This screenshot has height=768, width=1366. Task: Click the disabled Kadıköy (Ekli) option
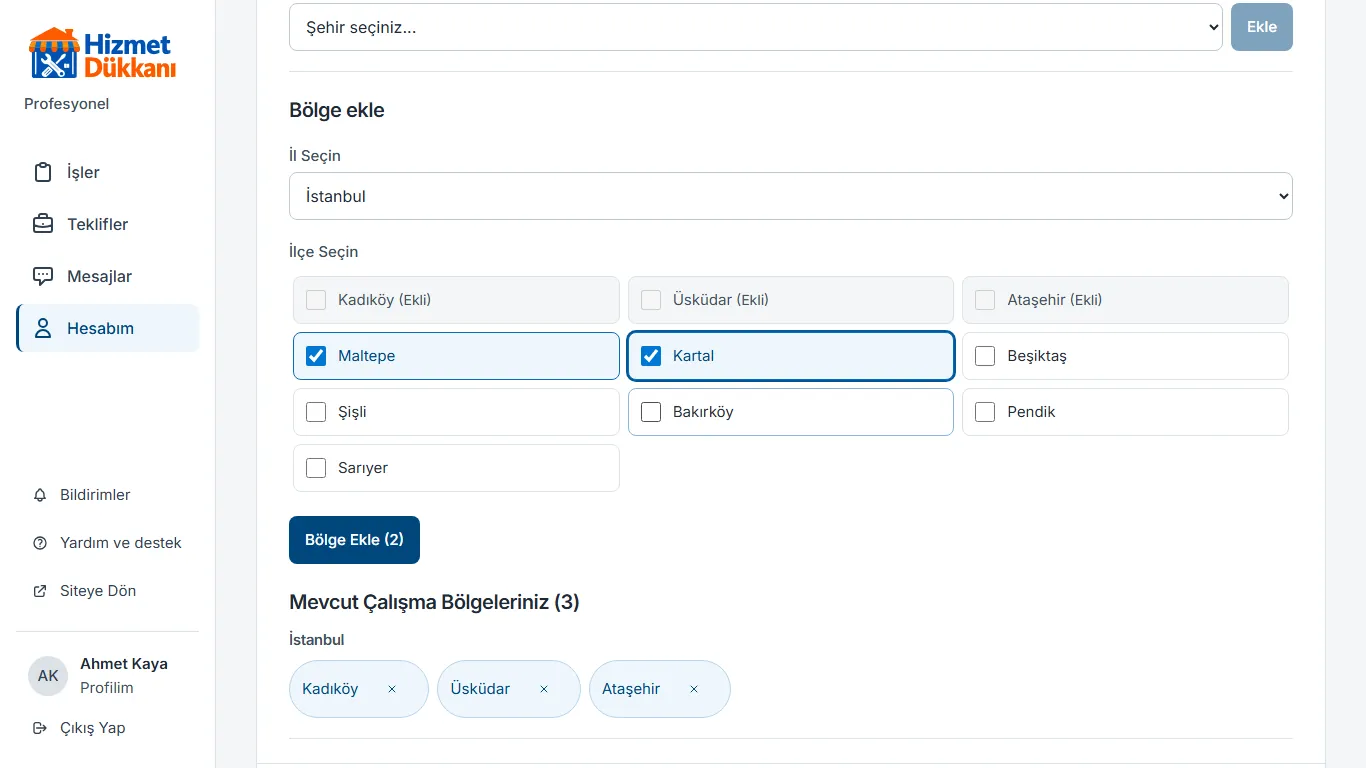(x=456, y=300)
